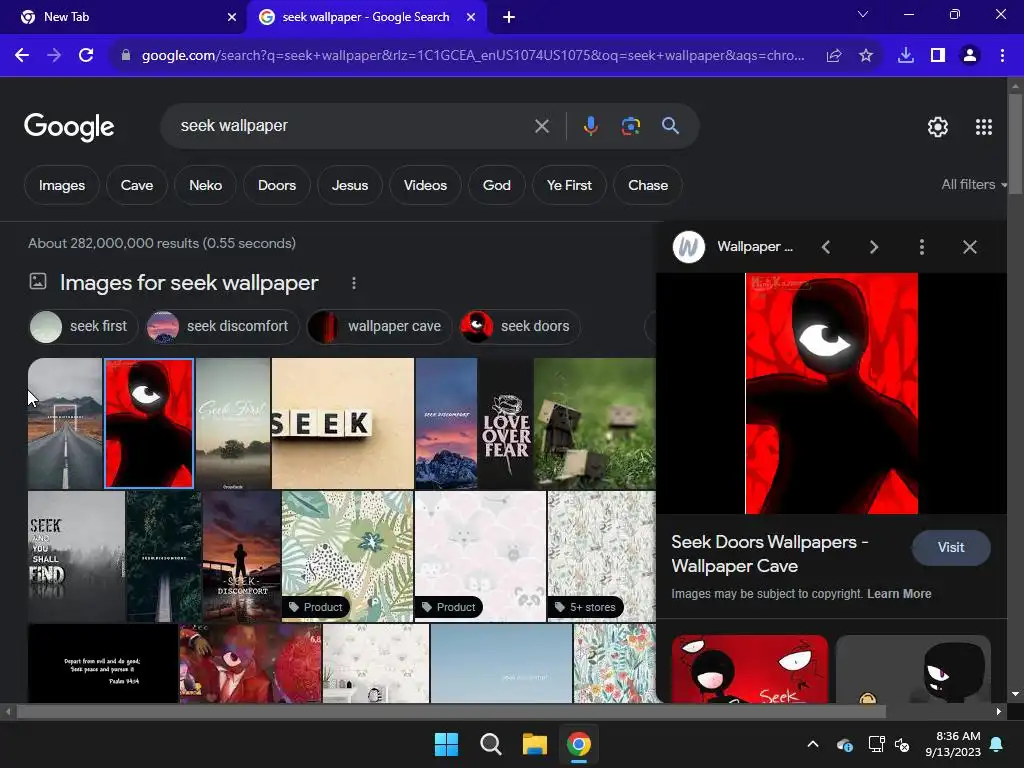
Task: Open the clock and date flyout
Action: 953,744
